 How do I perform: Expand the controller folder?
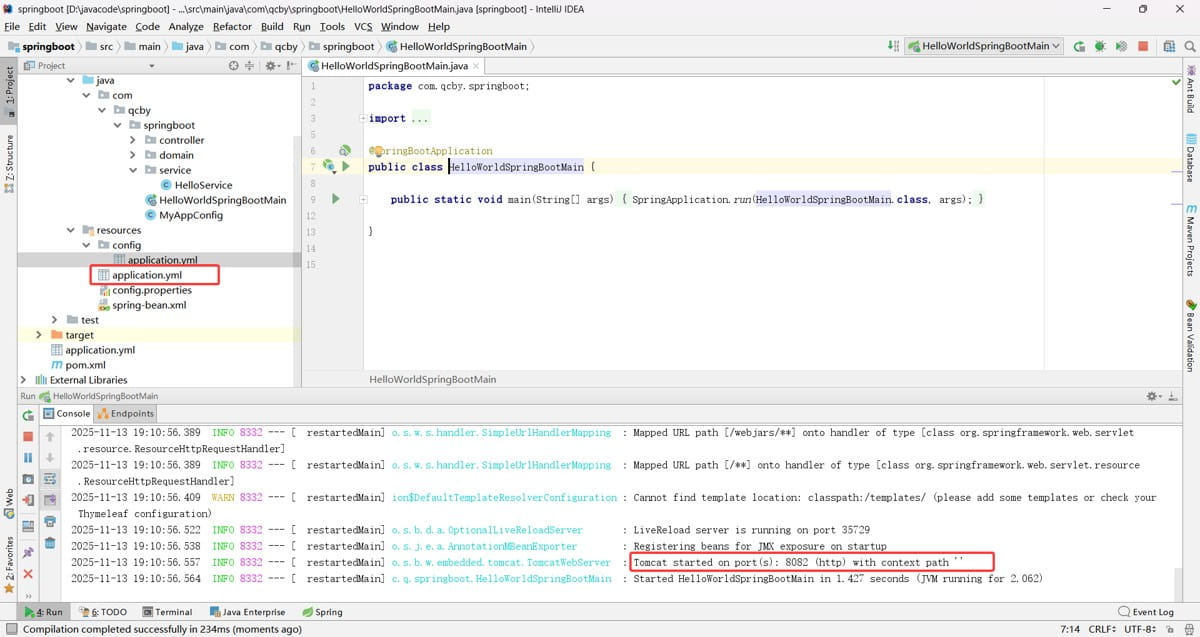click(x=133, y=140)
